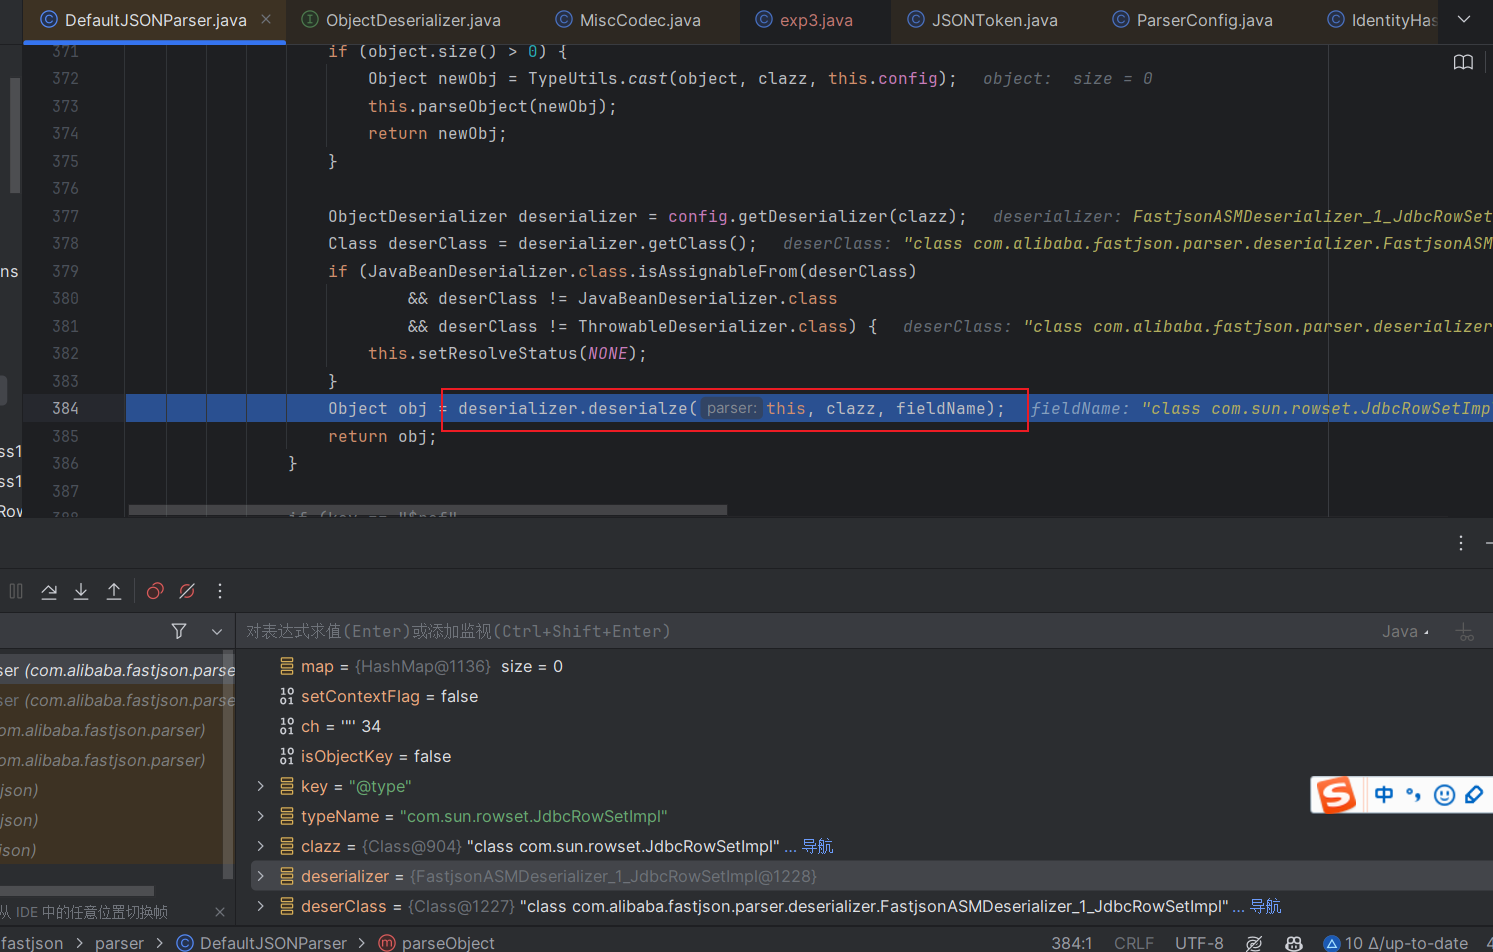Add expression to watches icon

[x=1465, y=632]
